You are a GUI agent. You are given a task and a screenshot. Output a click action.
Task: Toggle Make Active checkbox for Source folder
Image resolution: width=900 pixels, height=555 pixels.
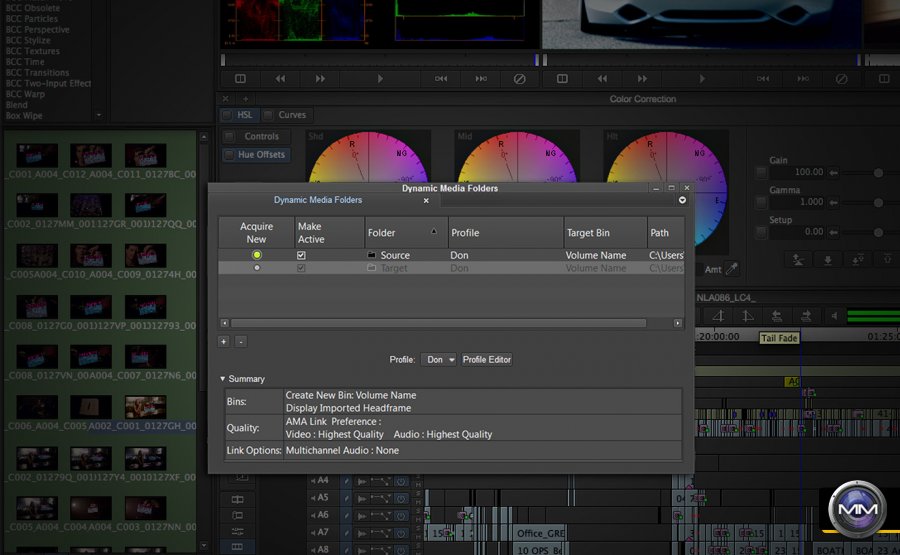301,255
